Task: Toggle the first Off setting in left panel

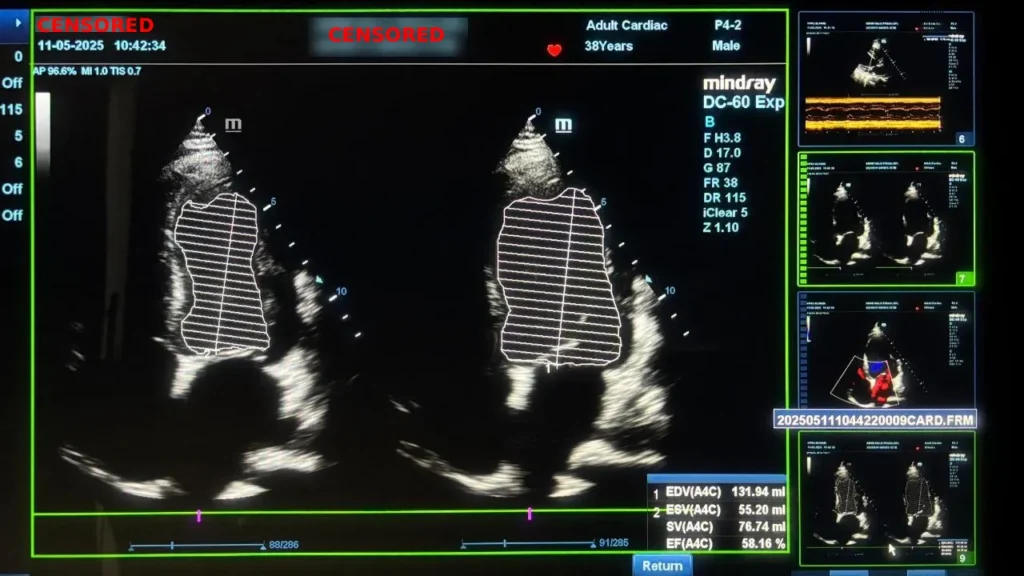Action: coord(12,83)
